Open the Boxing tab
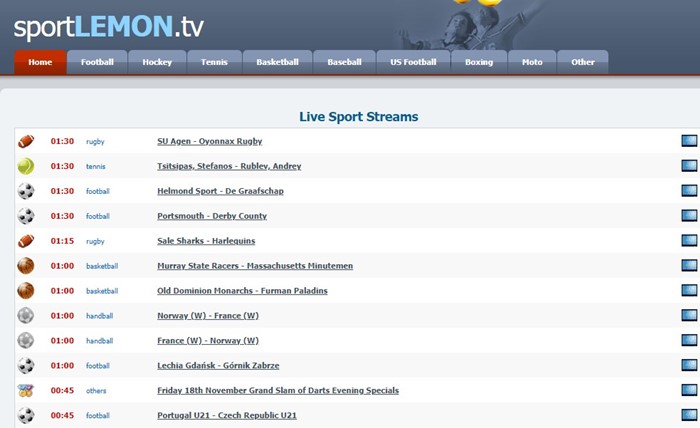The image size is (700, 428). [479, 62]
